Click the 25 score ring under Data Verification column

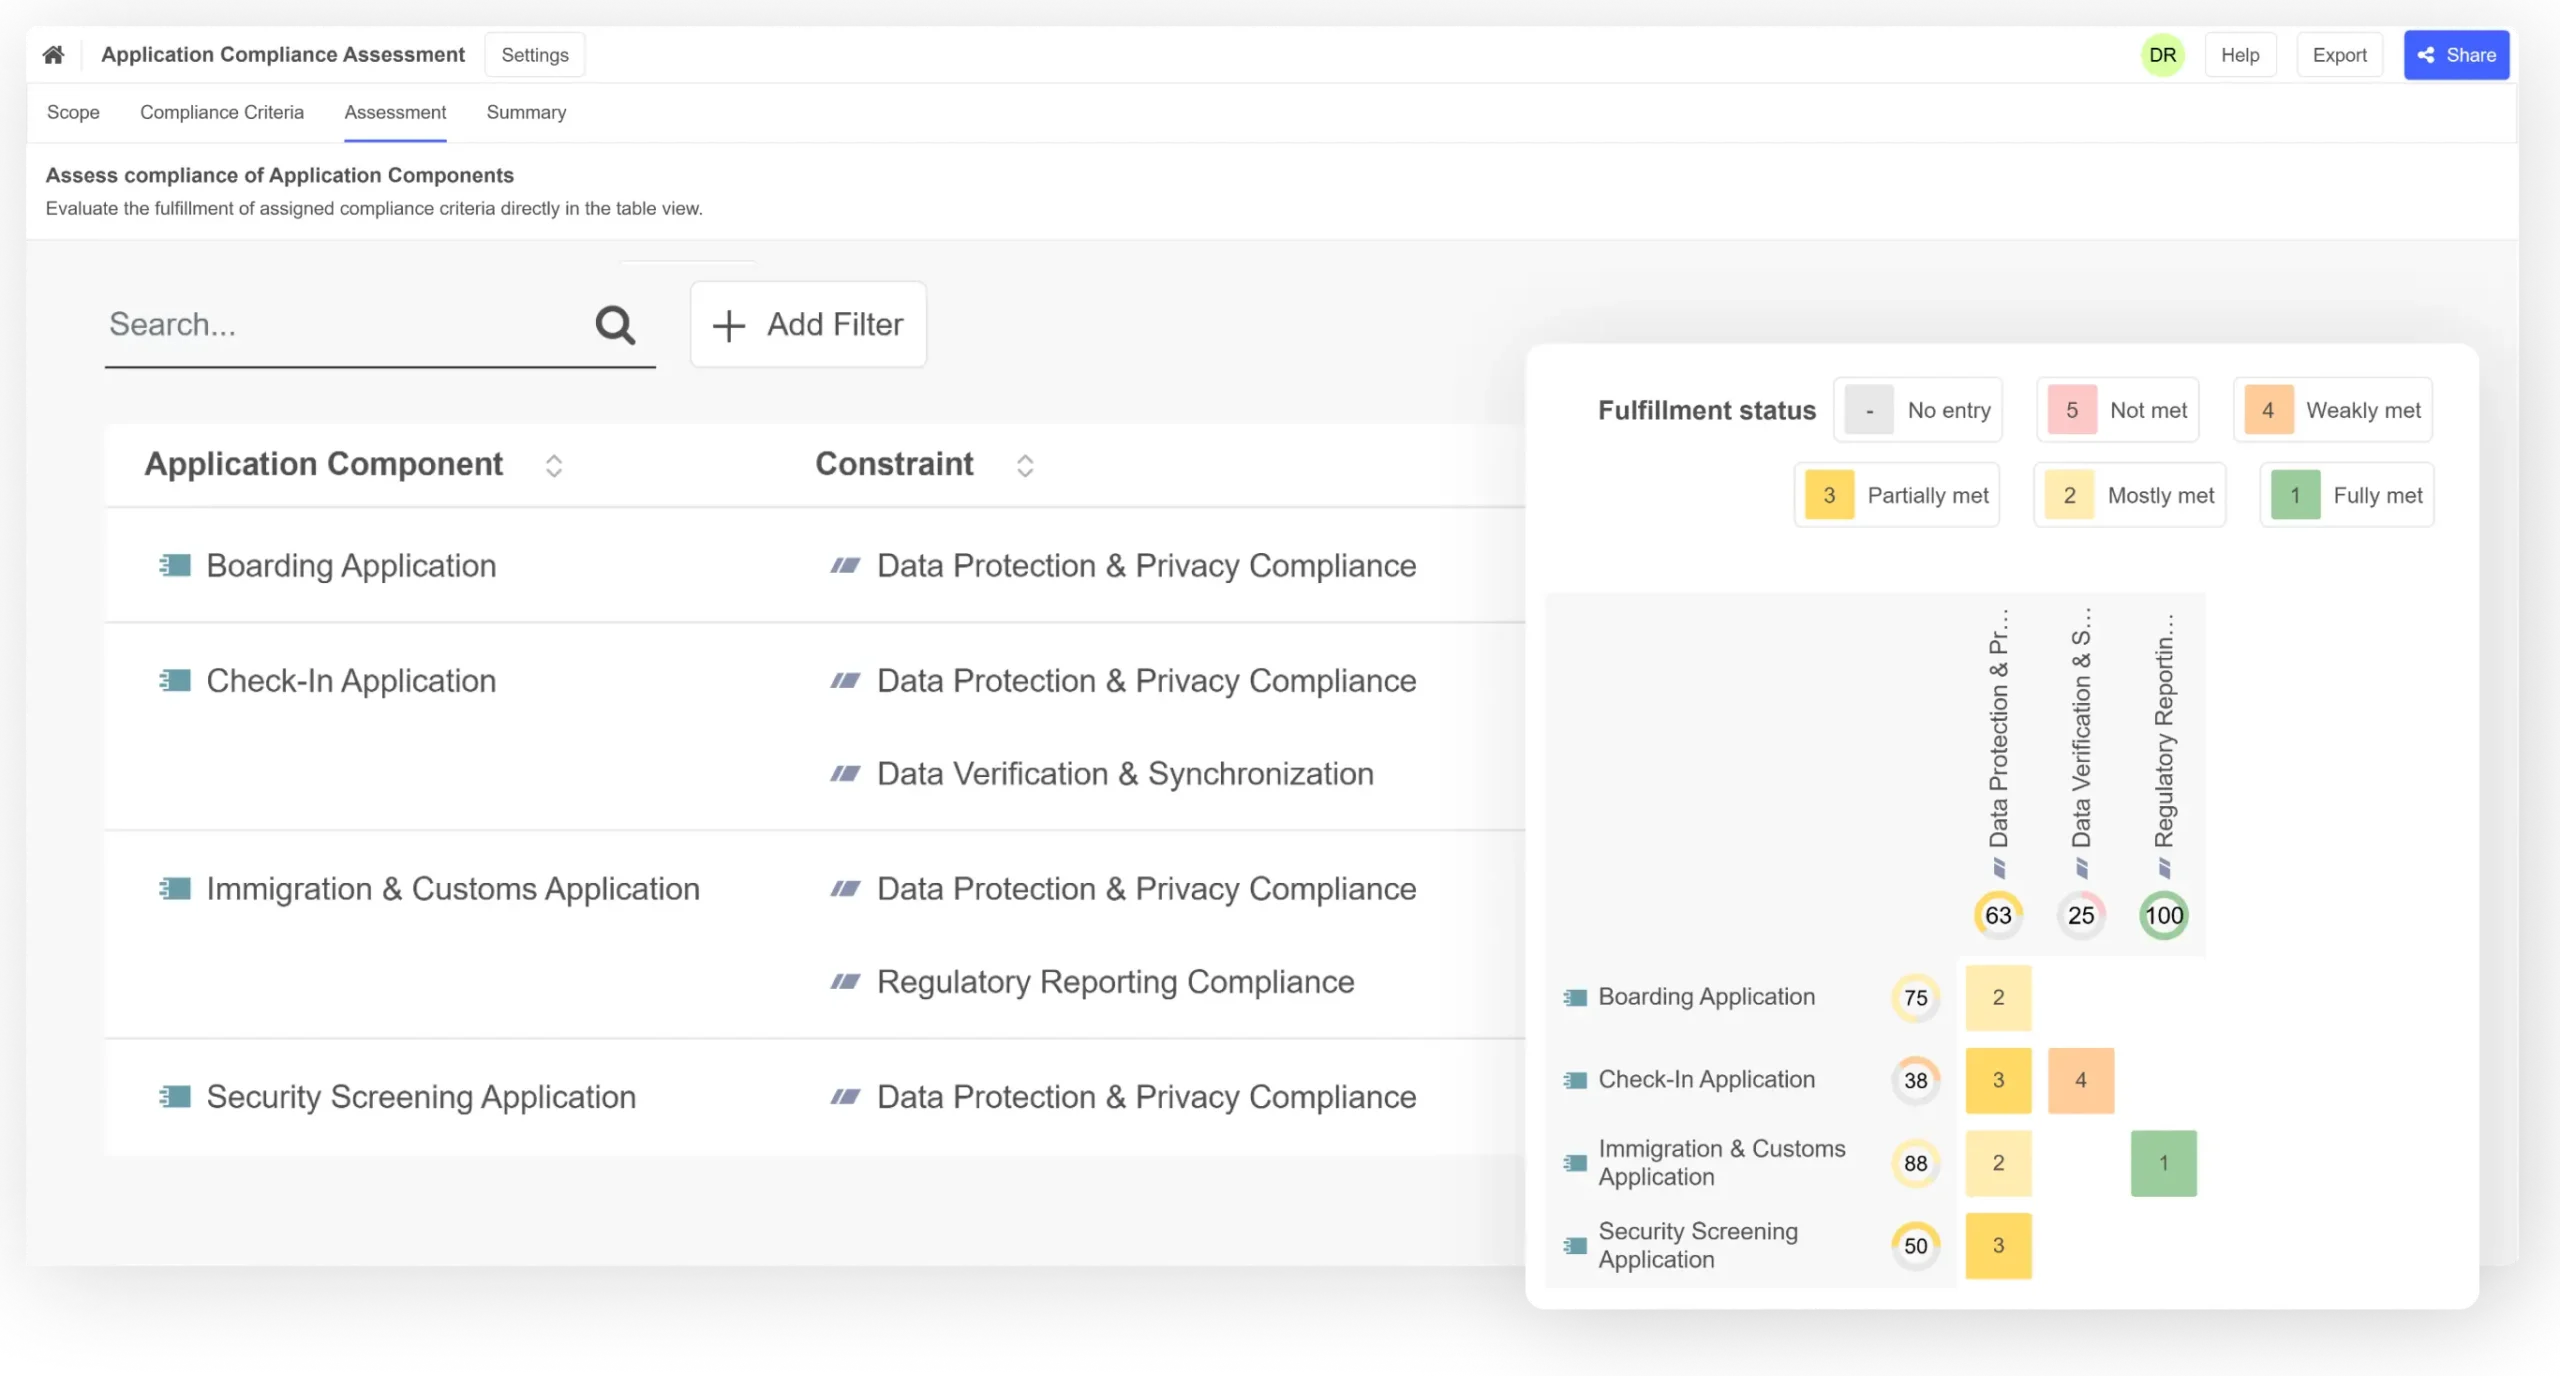click(x=2081, y=915)
